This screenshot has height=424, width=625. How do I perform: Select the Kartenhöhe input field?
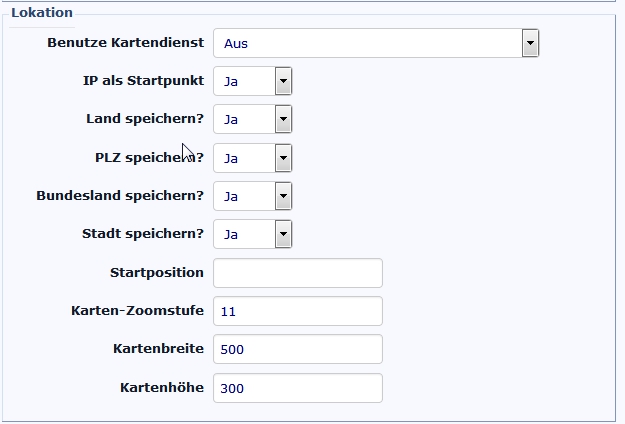[298, 388]
